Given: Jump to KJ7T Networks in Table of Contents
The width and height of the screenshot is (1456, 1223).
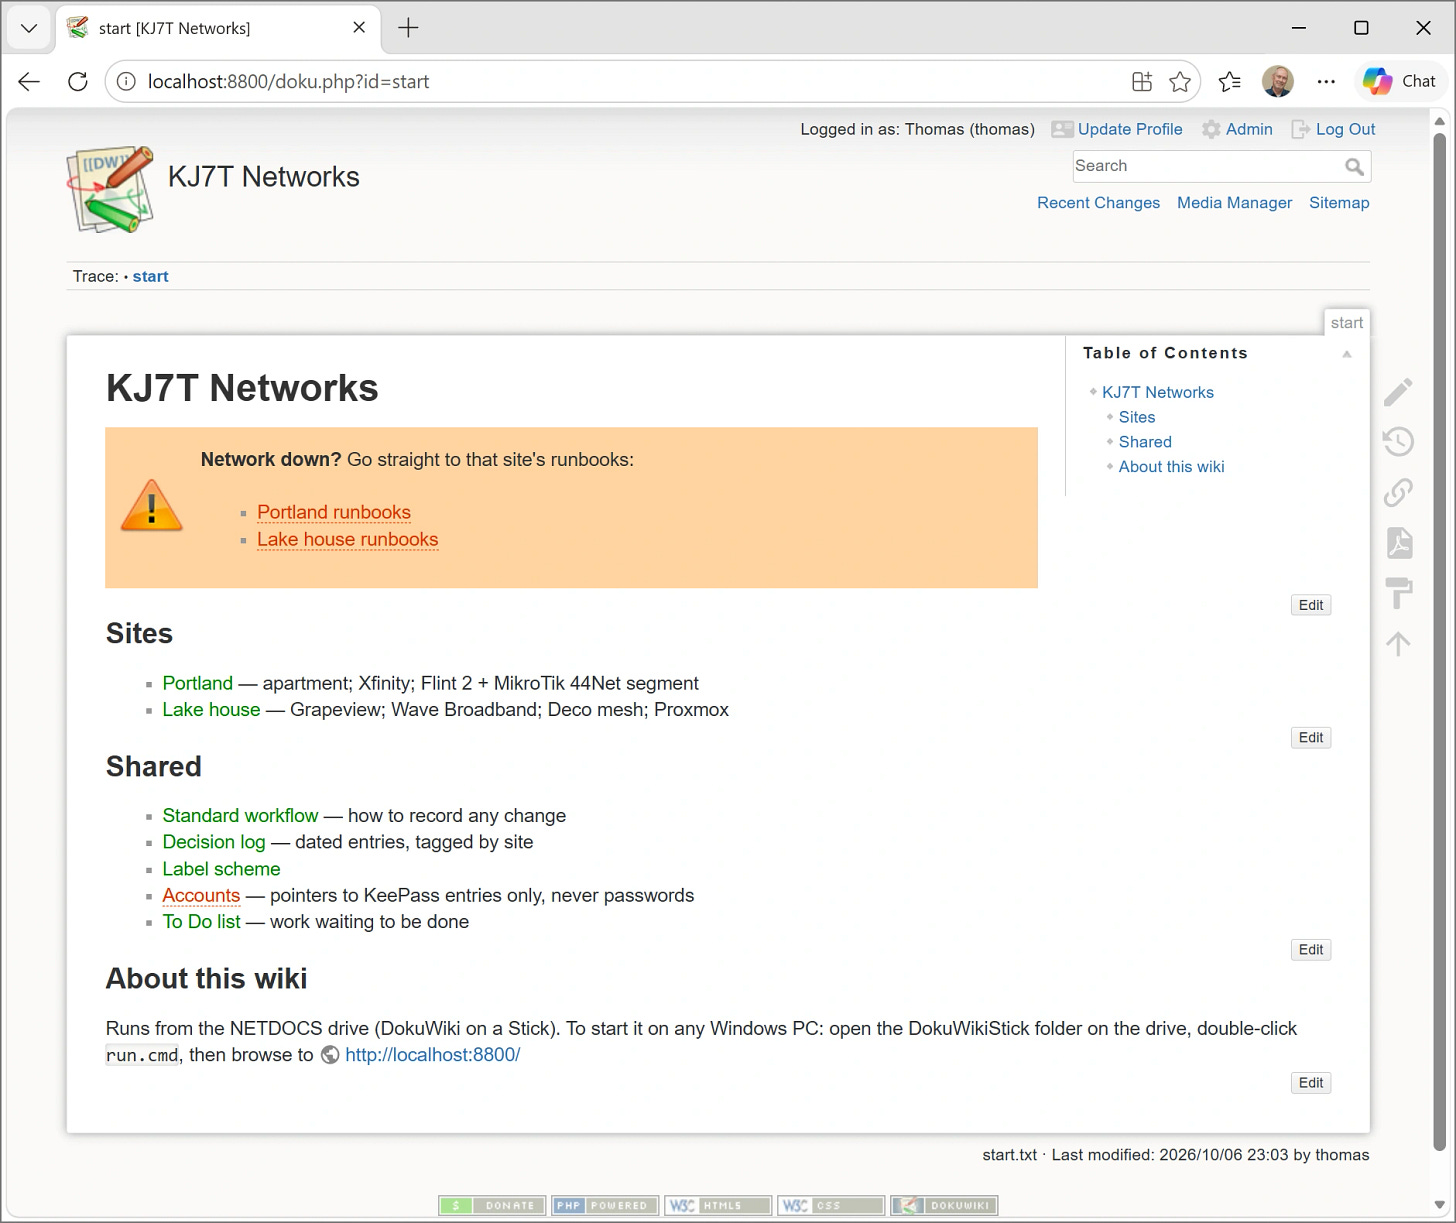Looking at the screenshot, I should 1158,392.
